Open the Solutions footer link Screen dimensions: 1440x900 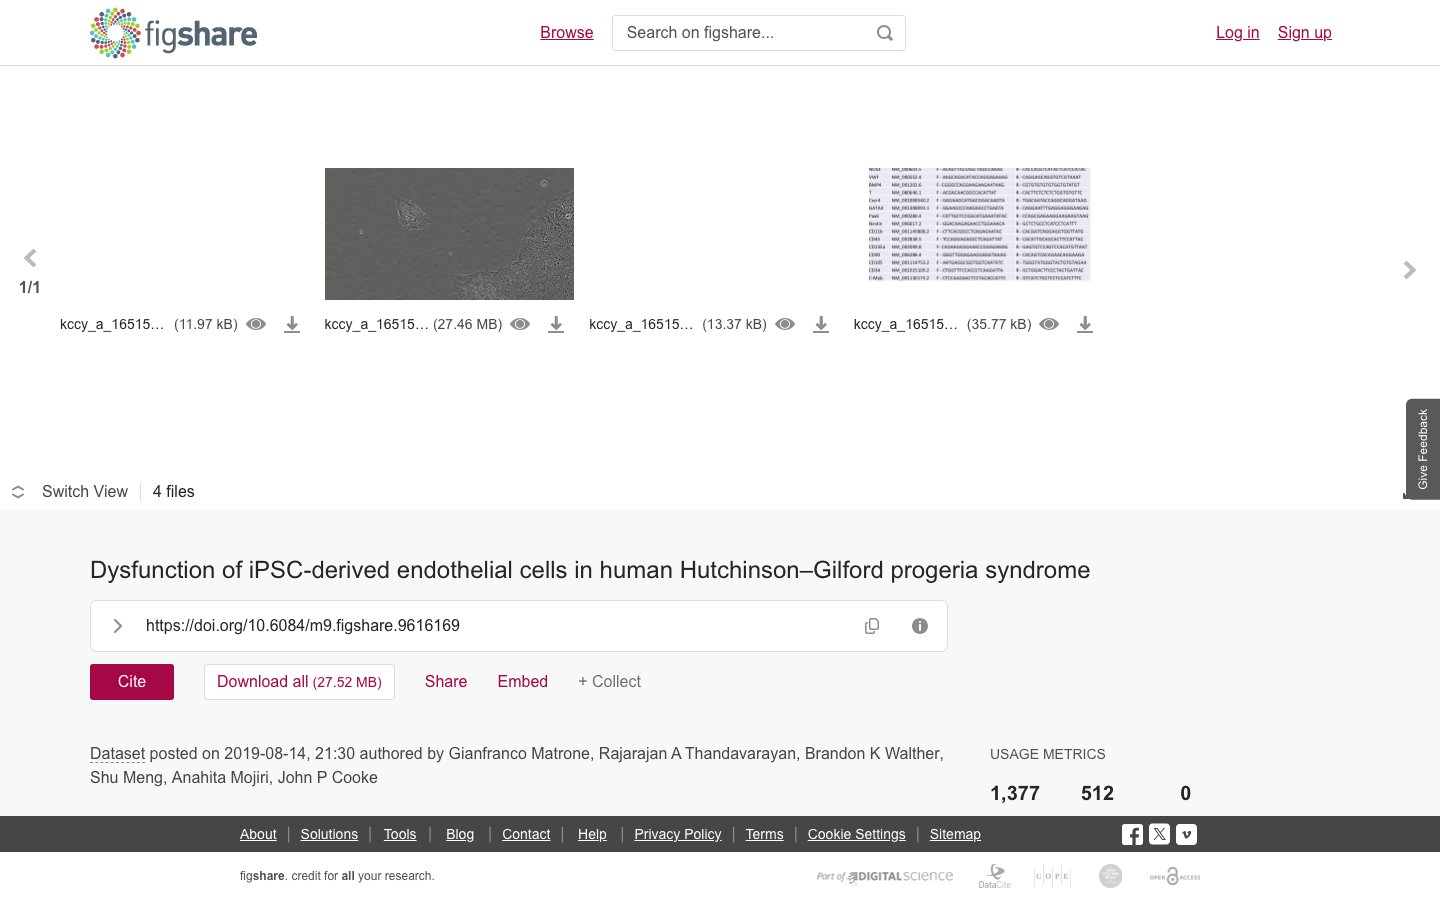(x=329, y=834)
